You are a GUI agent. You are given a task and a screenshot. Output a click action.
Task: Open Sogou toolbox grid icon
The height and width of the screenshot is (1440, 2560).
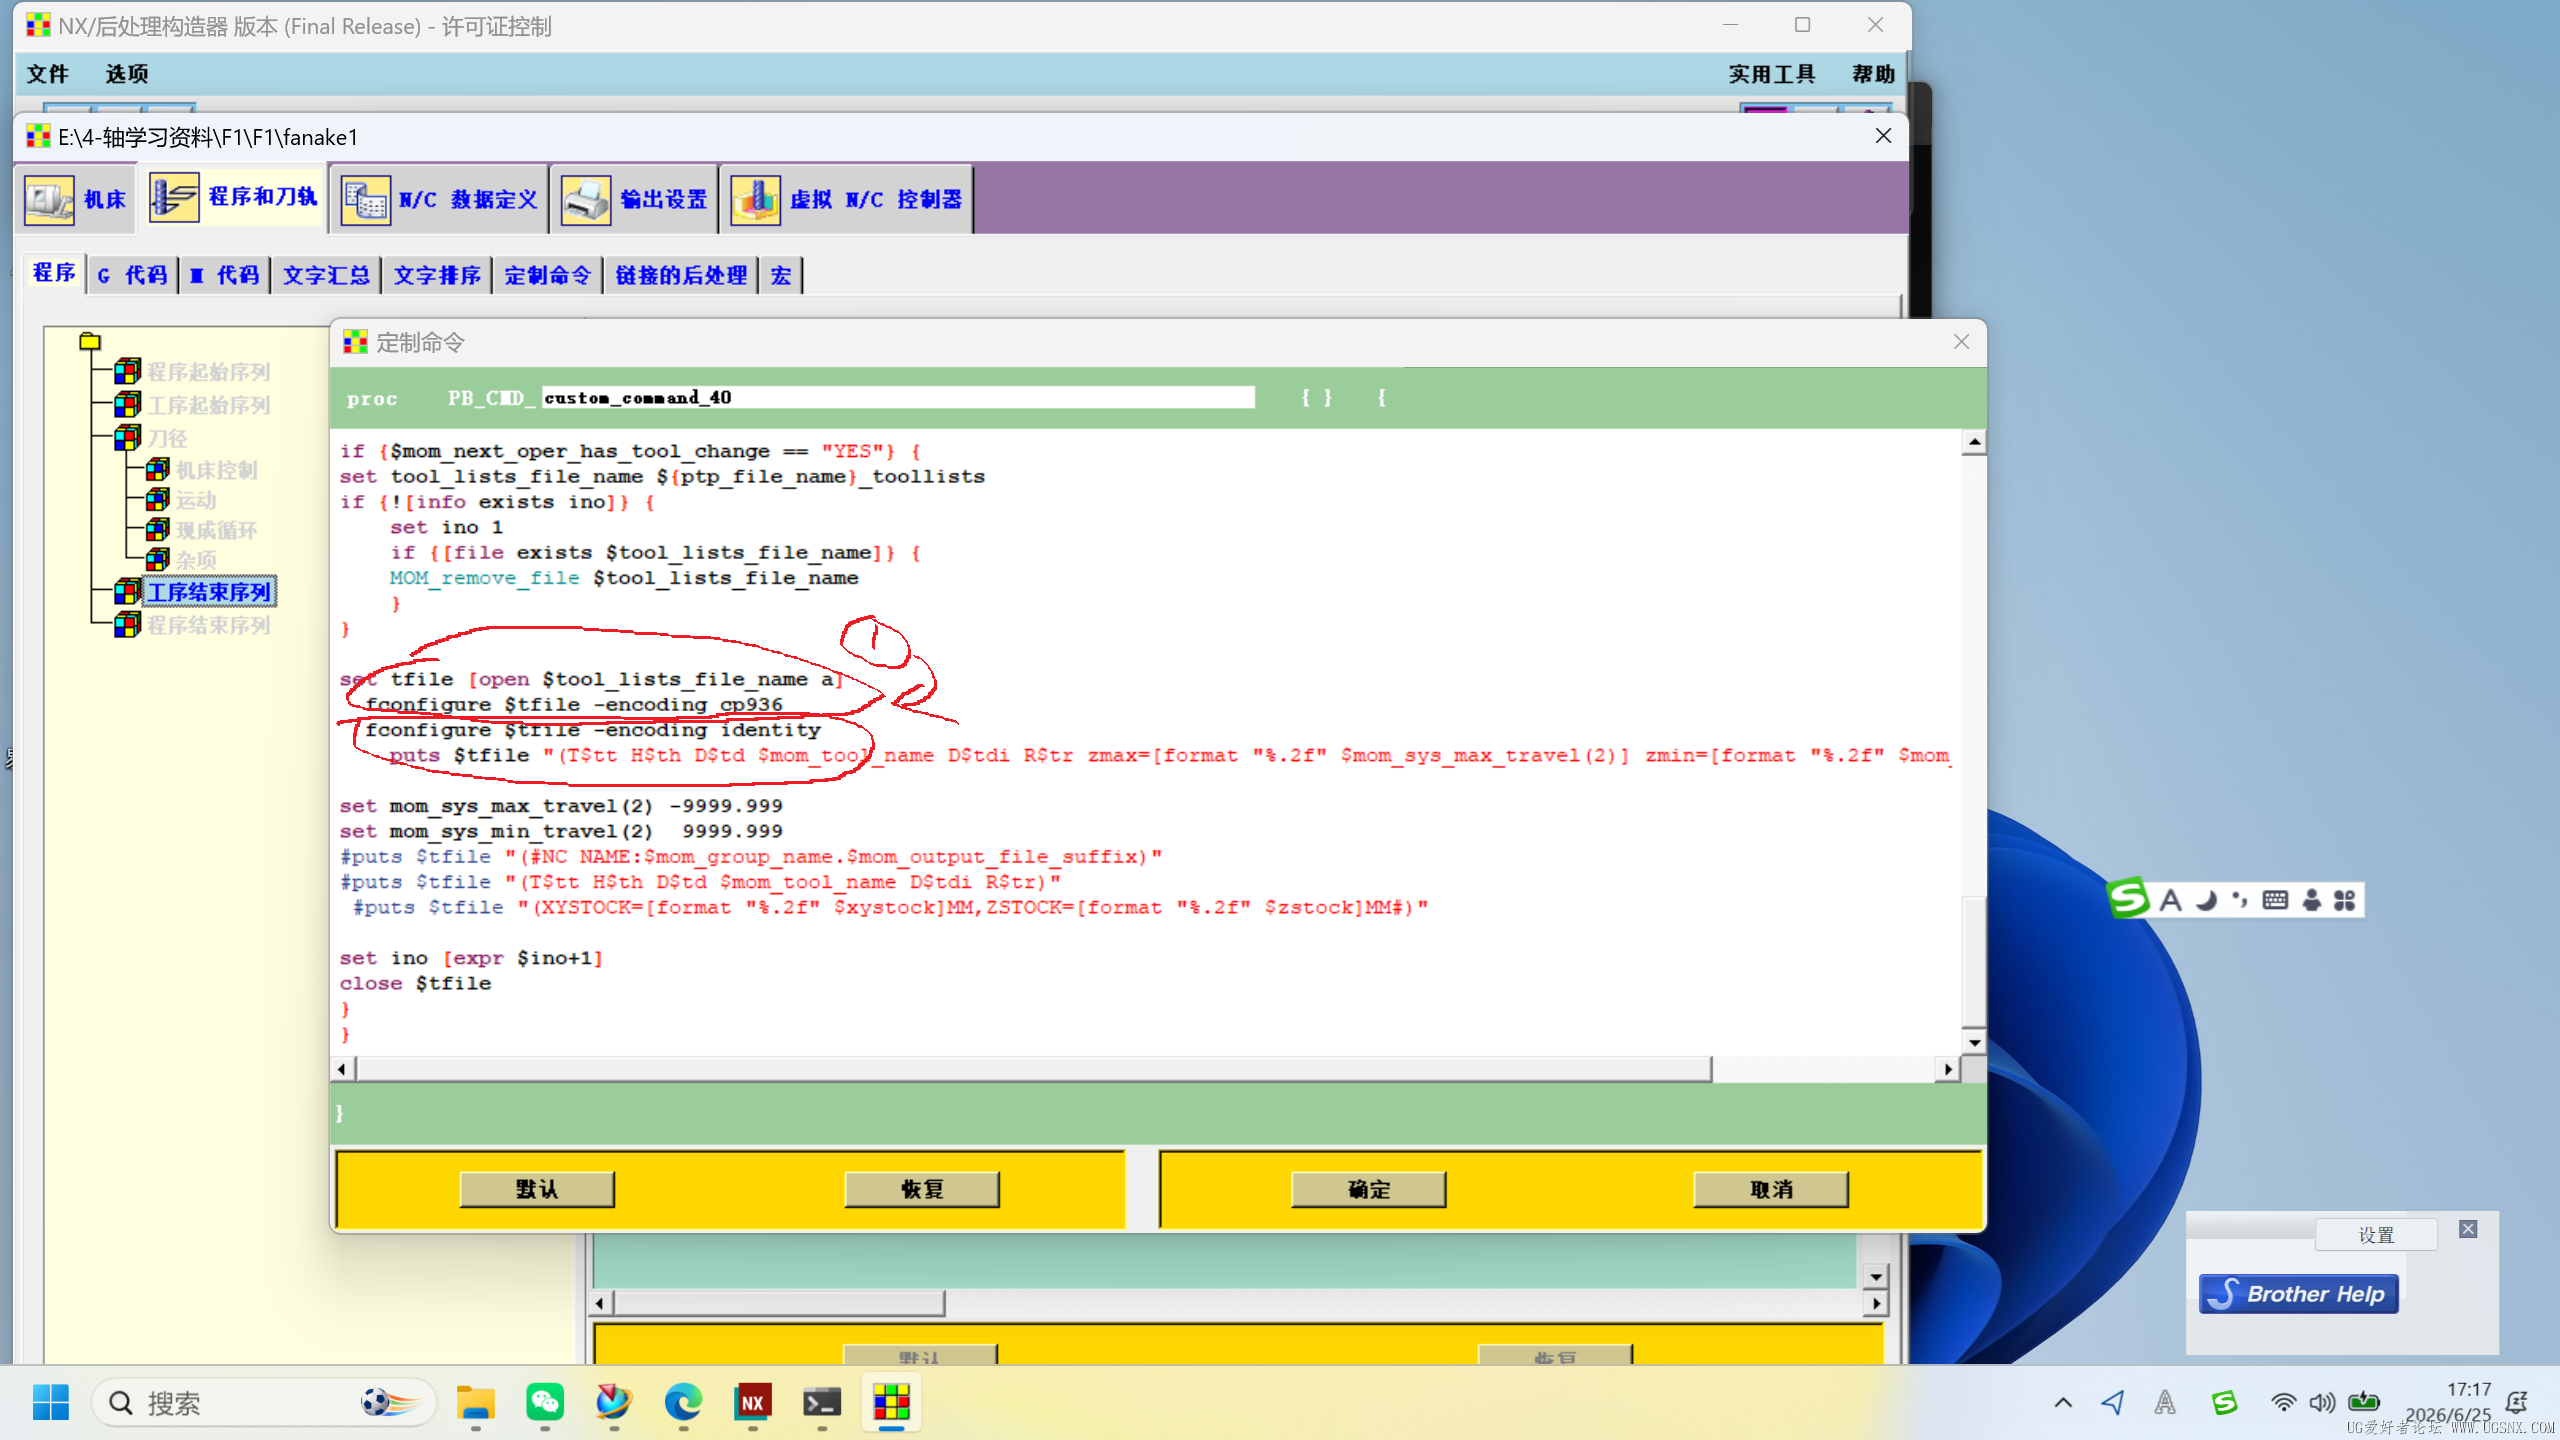point(2344,901)
